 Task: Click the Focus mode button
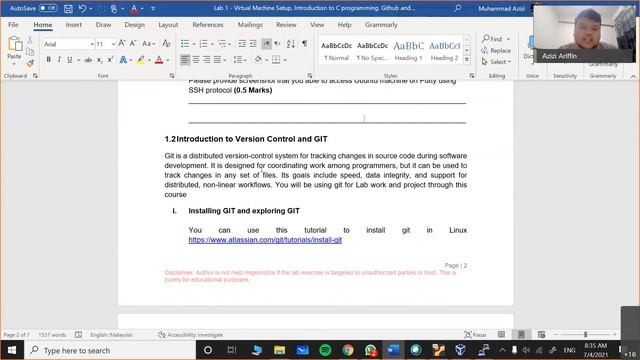tap(476, 335)
